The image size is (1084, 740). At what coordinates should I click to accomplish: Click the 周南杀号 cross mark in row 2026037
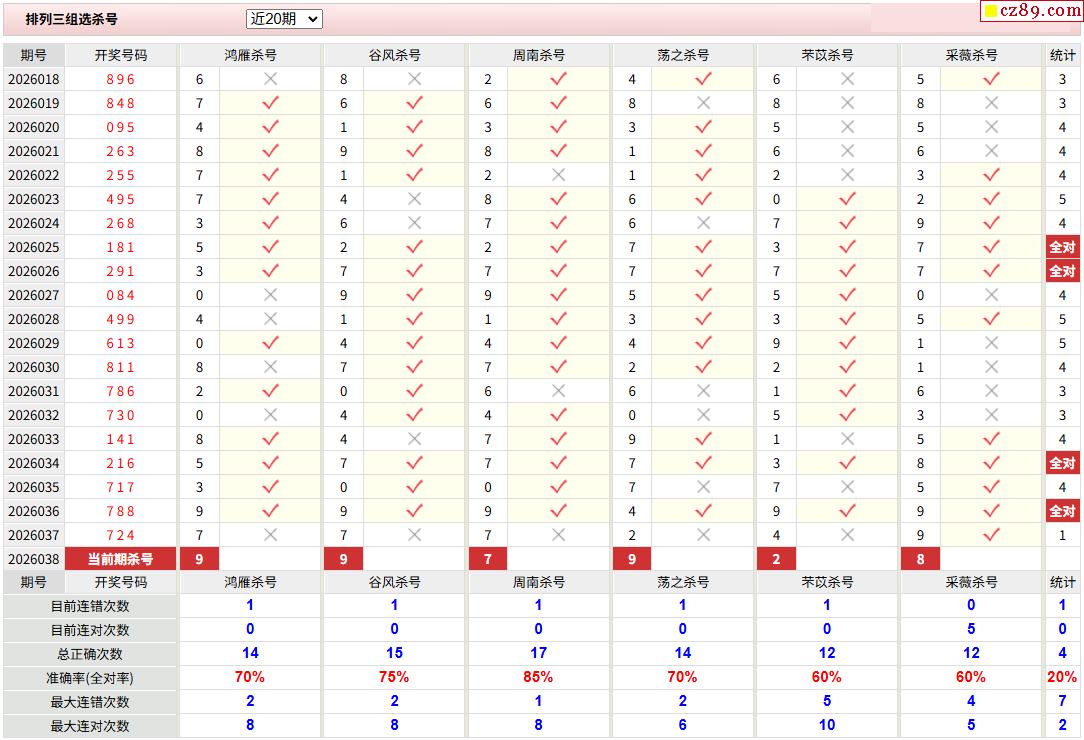click(x=558, y=535)
